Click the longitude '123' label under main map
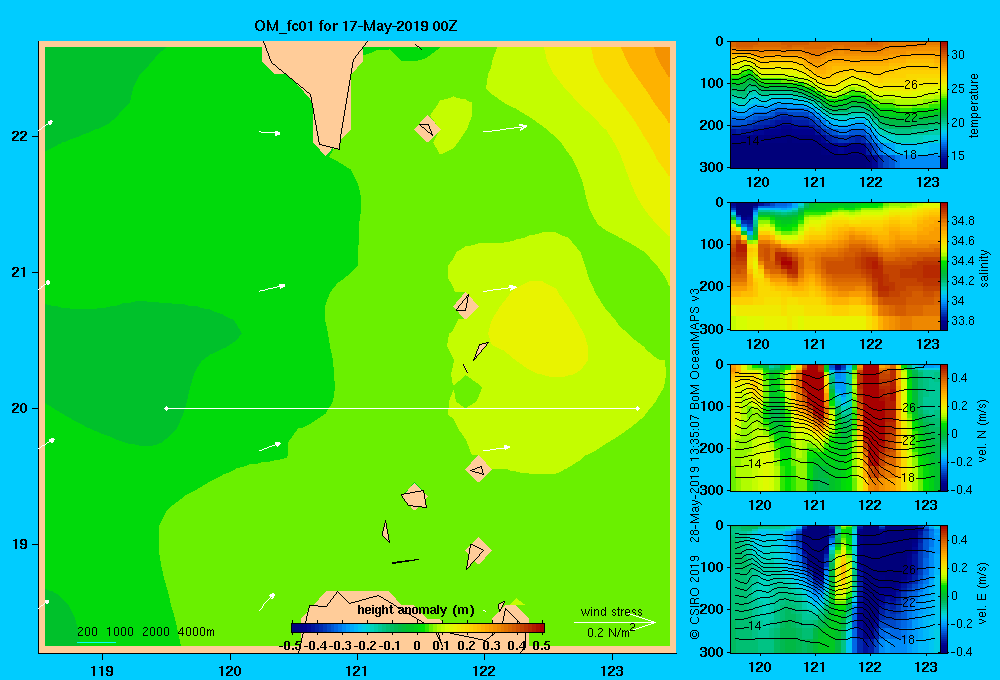The width and height of the screenshot is (1000, 680). pos(612,670)
